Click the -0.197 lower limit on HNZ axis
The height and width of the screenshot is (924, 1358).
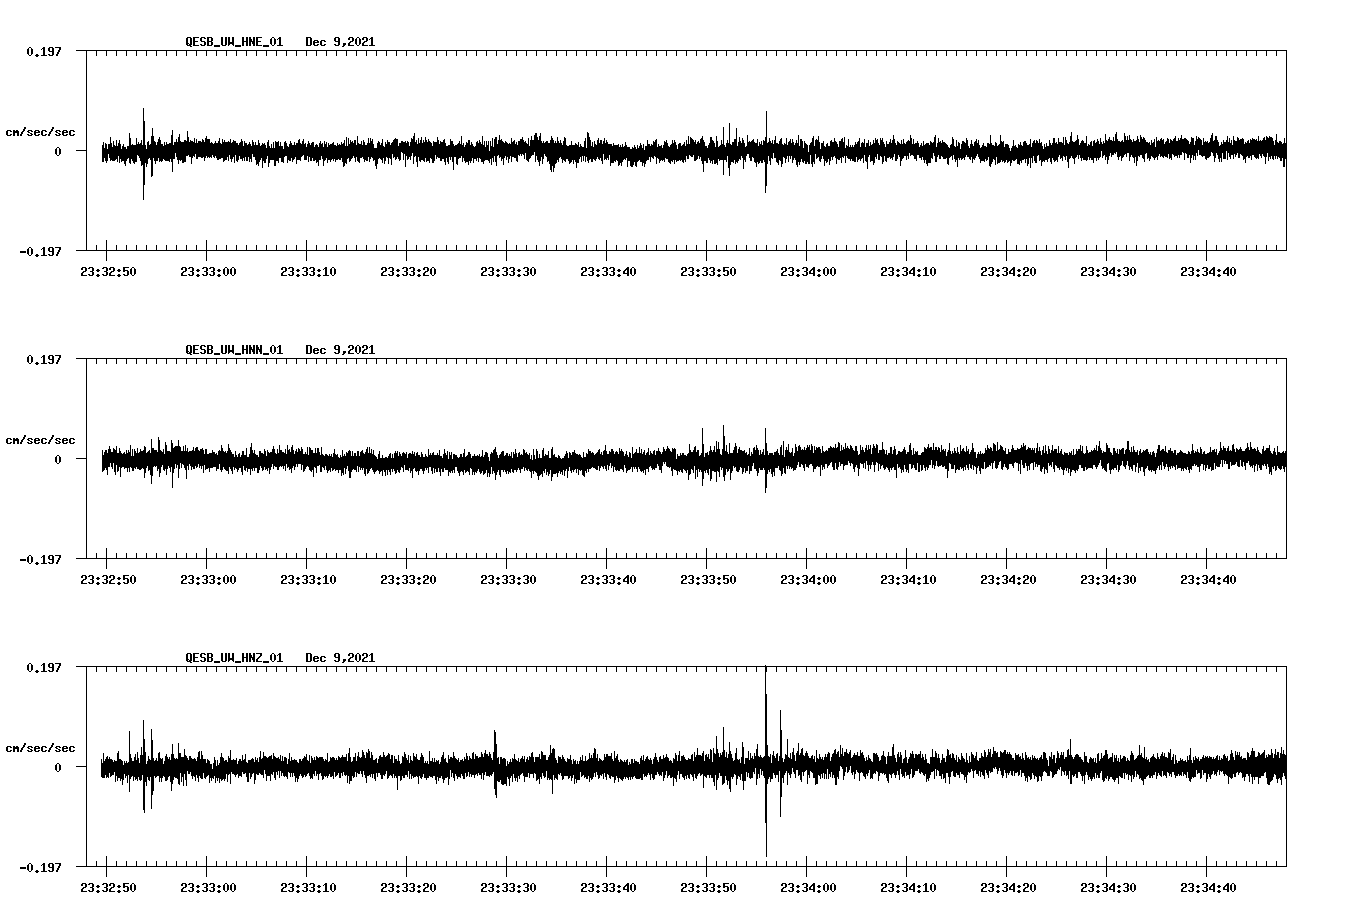(x=40, y=868)
